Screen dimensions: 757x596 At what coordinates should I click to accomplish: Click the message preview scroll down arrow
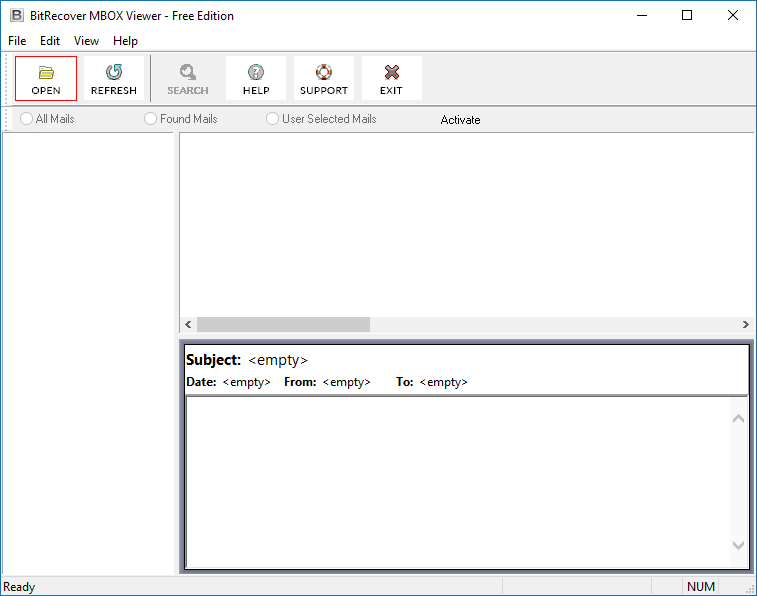click(x=738, y=545)
